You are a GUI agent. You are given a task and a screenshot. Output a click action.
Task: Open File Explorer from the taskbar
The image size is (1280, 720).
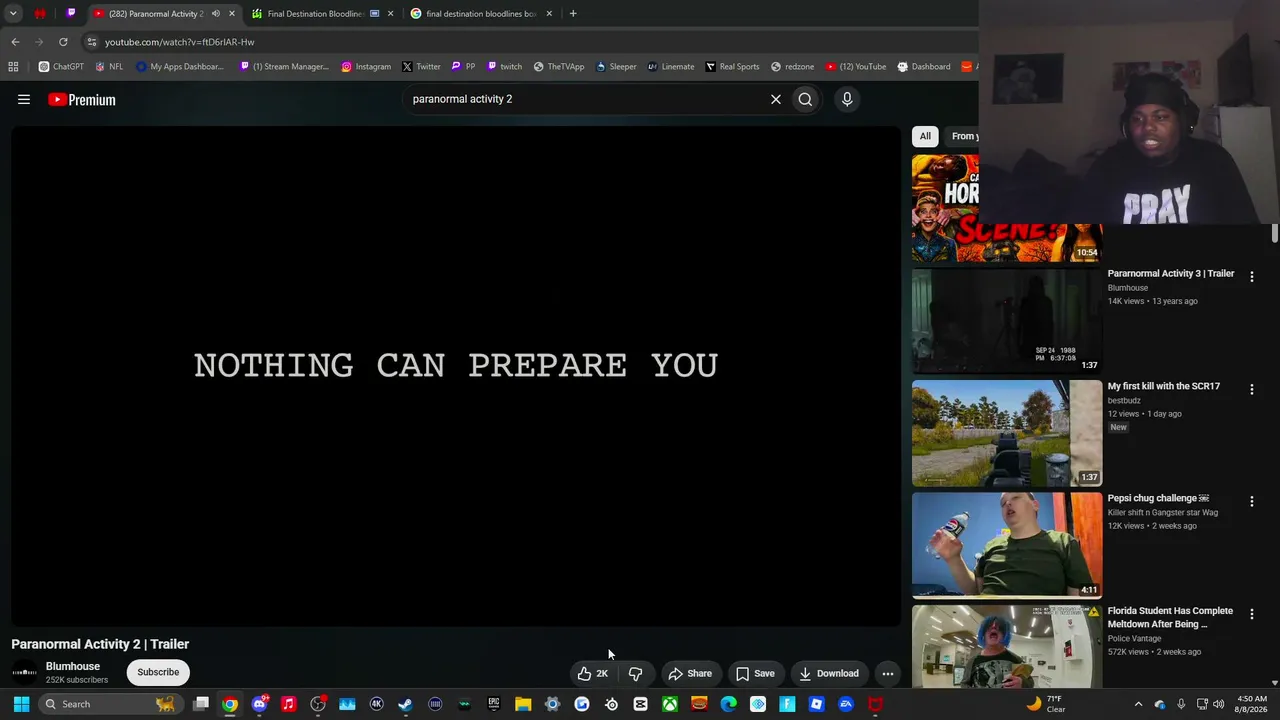(x=523, y=704)
